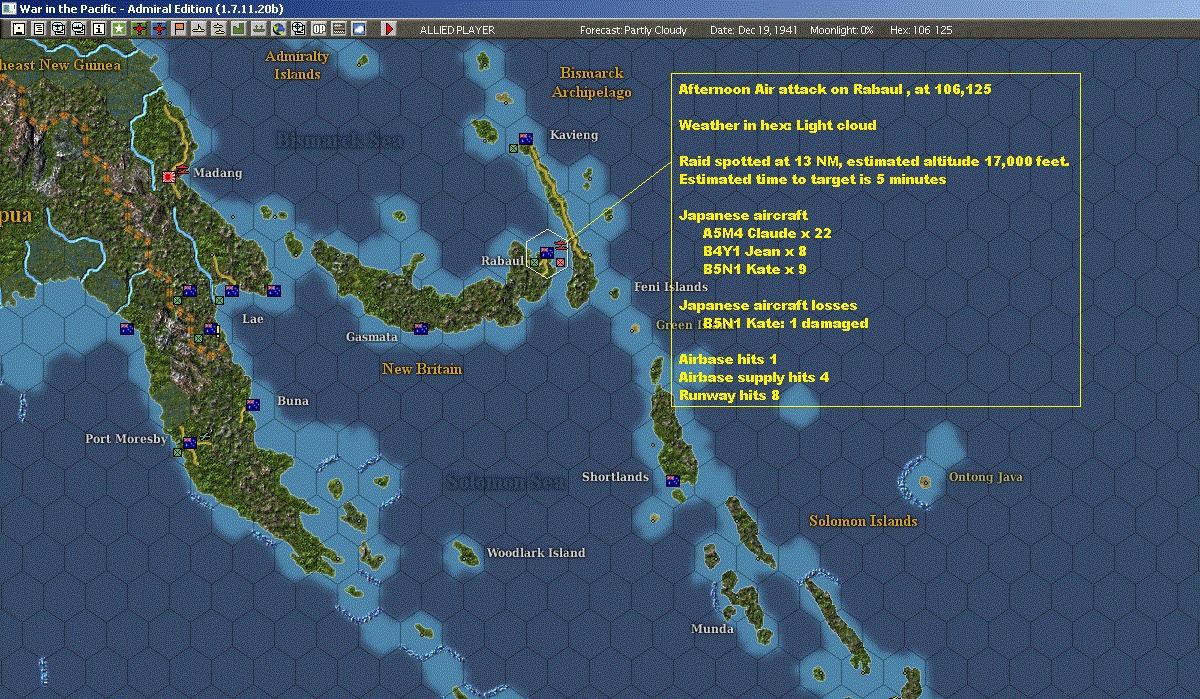
Task: Open the OP toolbar button
Action: tap(317, 30)
